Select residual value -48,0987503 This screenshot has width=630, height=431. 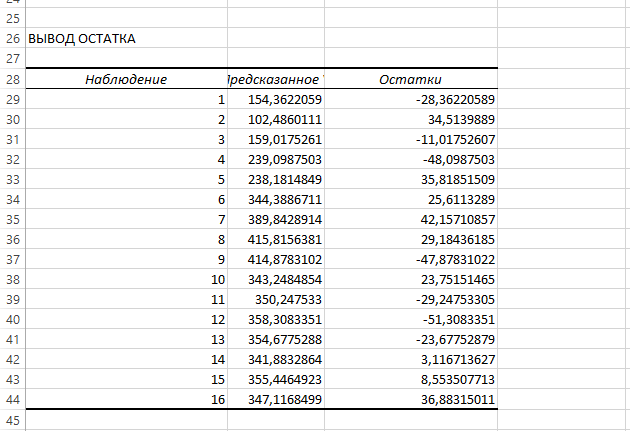(411, 159)
